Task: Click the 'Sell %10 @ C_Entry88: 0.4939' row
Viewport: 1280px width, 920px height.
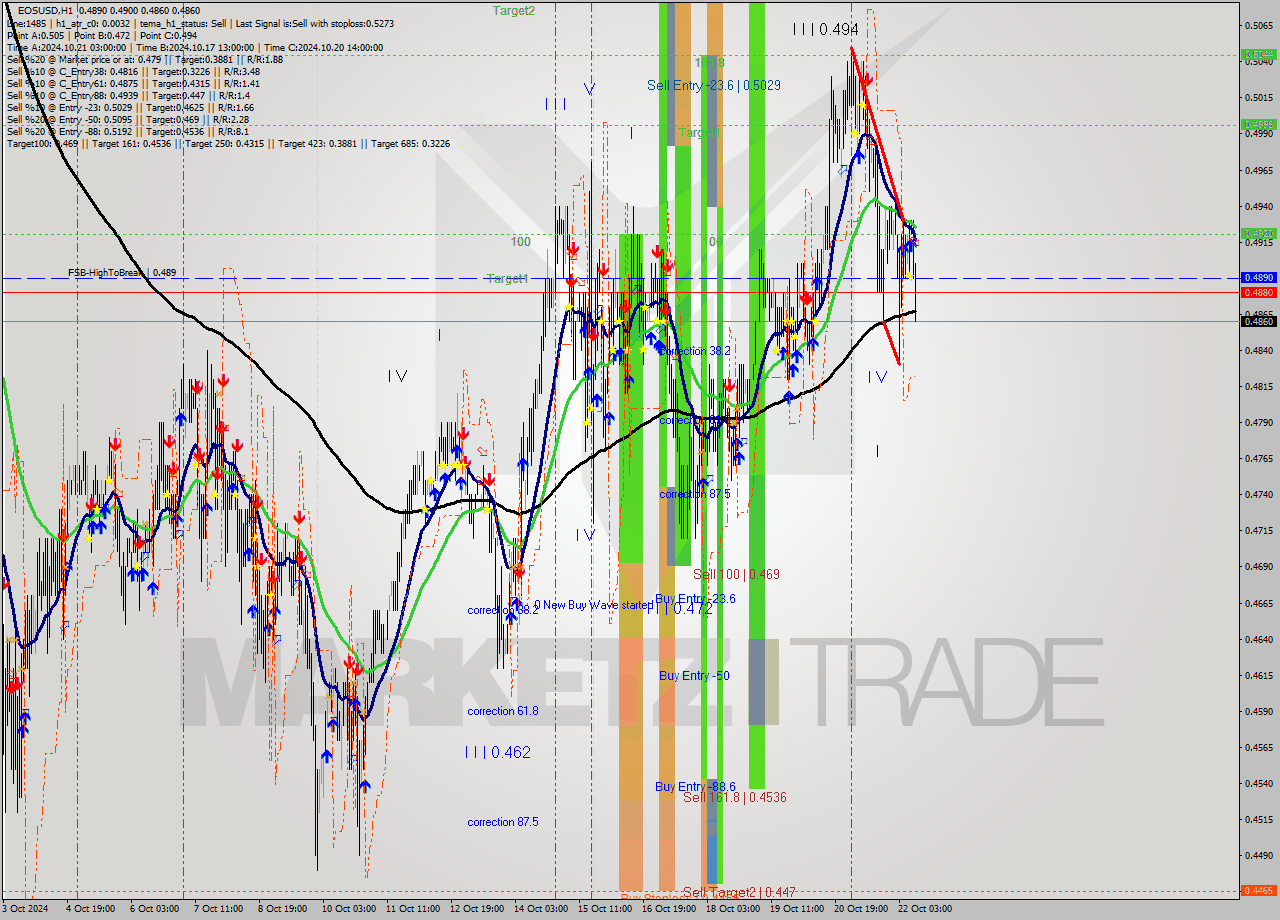Action: coord(128,95)
